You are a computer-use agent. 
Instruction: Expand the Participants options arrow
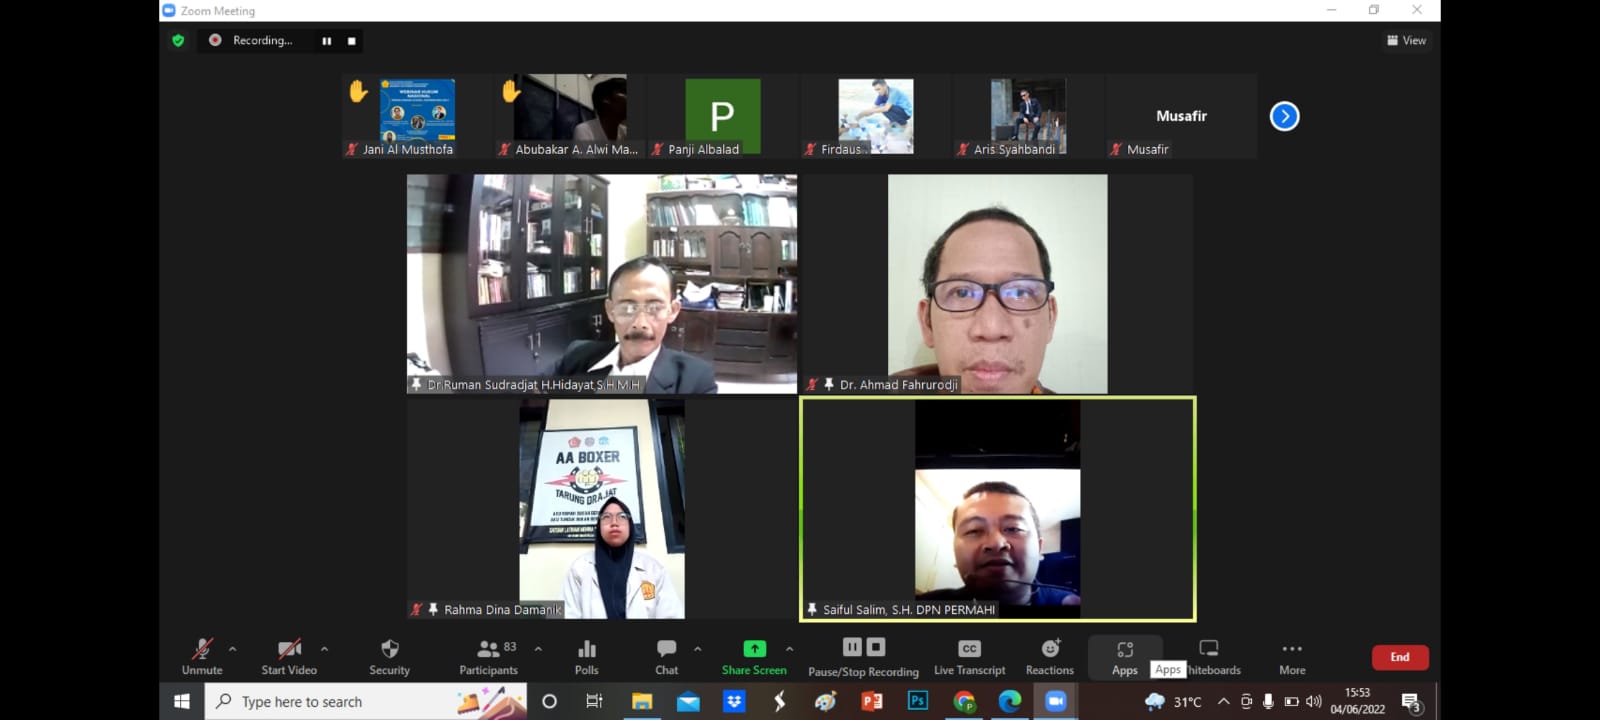538,649
